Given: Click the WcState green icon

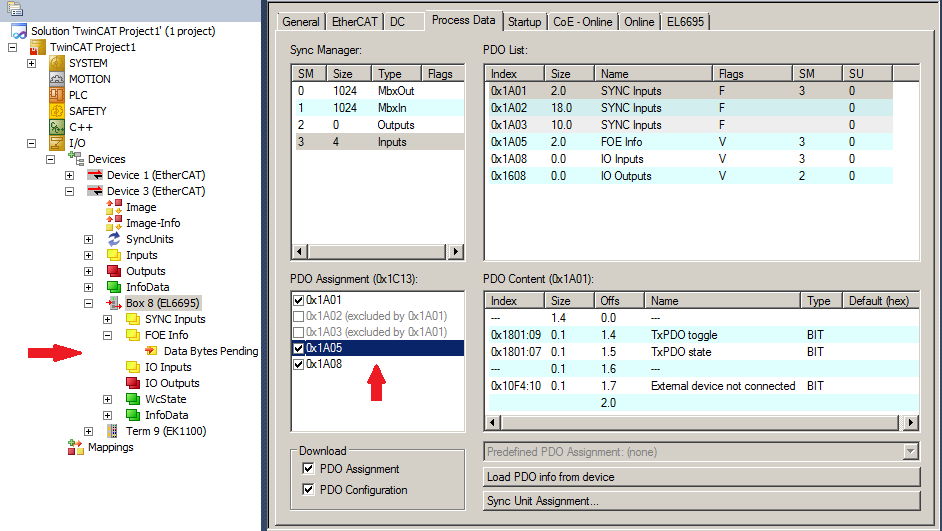Looking at the screenshot, I should (133, 399).
